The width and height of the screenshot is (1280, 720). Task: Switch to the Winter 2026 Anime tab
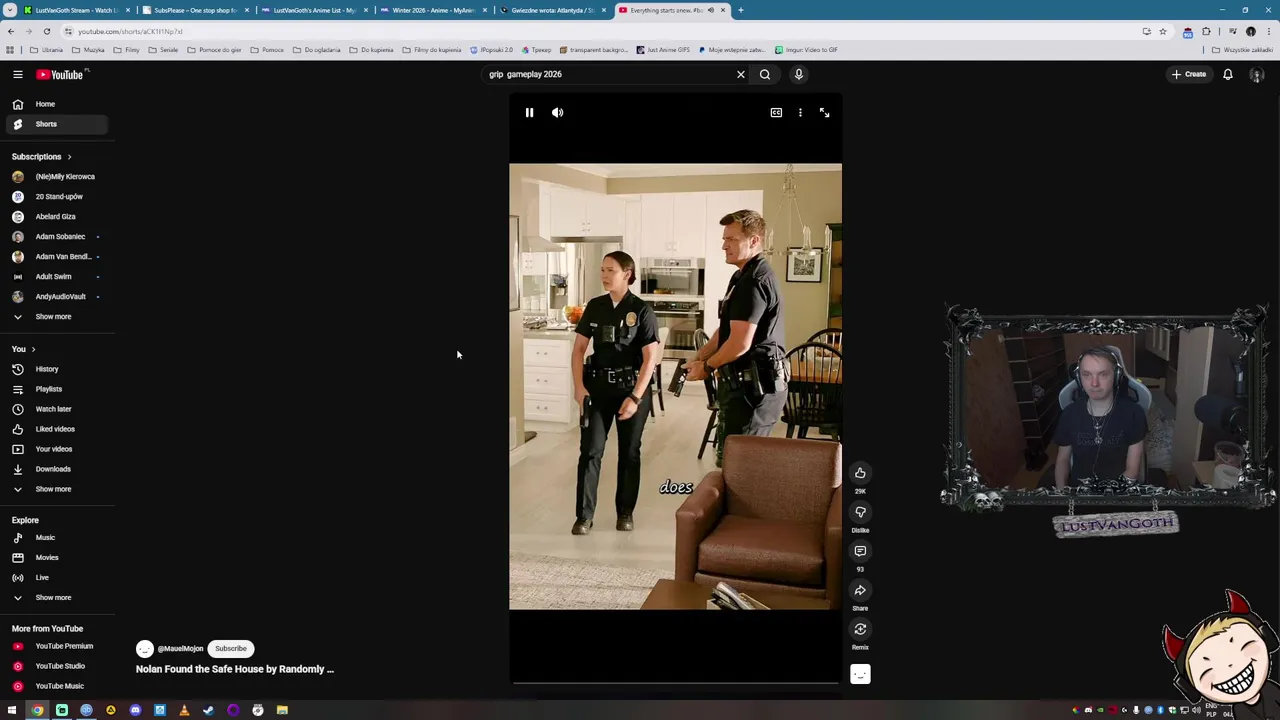[432, 10]
